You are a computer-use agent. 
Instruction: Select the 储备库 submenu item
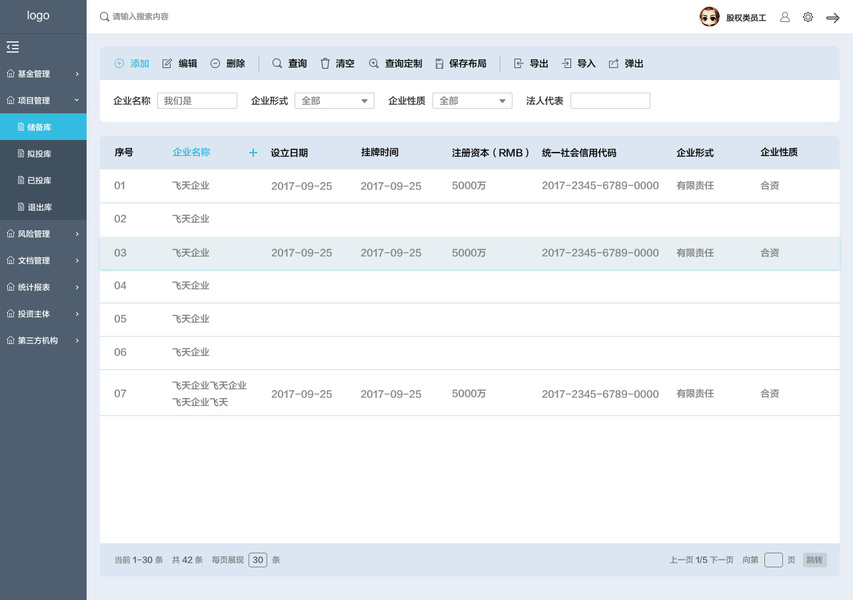pyautogui.click(x=43, y=127)
